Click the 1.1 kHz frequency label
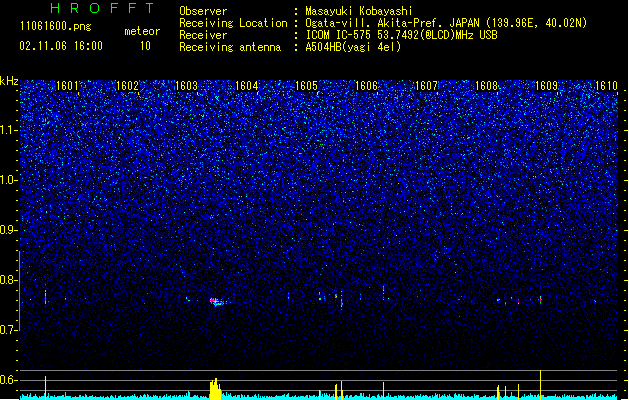 pyautogui.click(x=9, y=130)
